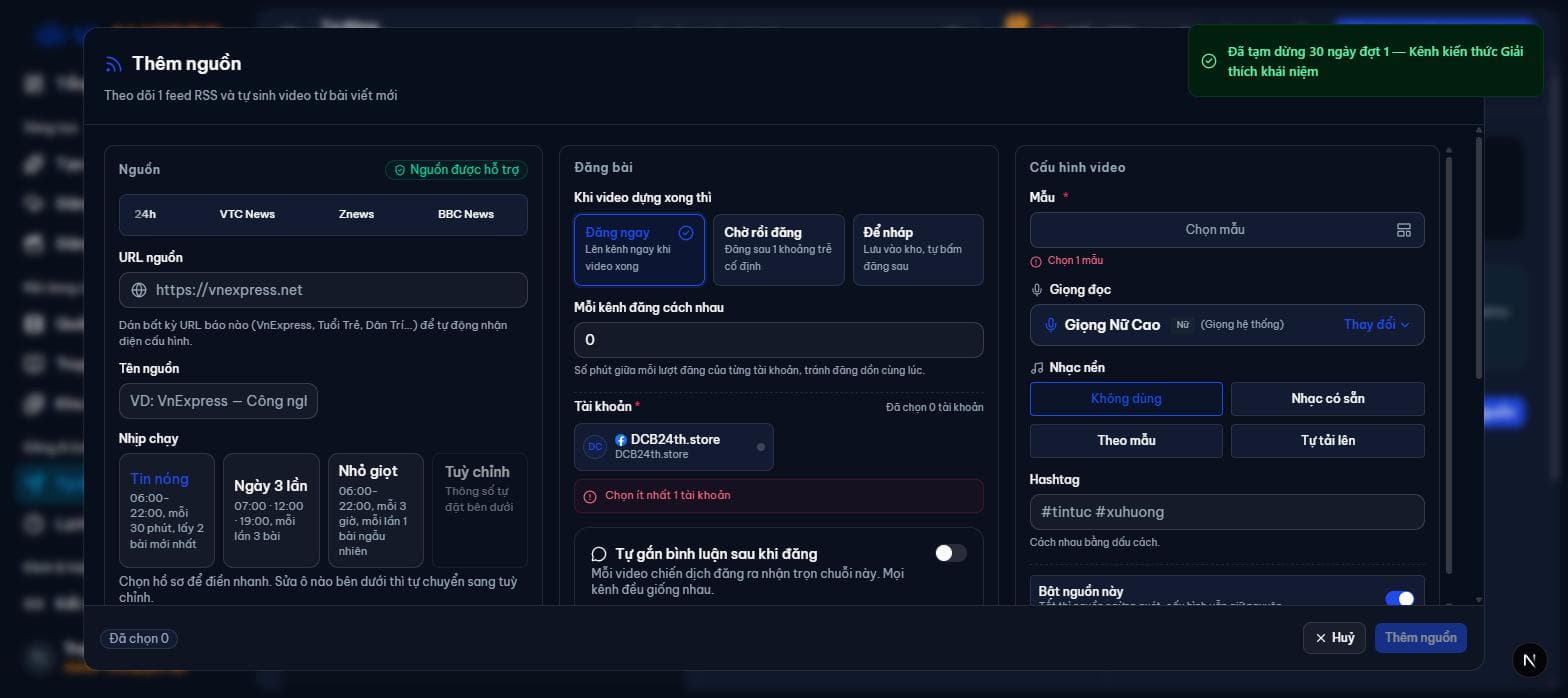Switch to the 24h source tab
Image resolution: width=1568 pixels, height=698 pixels.
[x=145, y=214]
